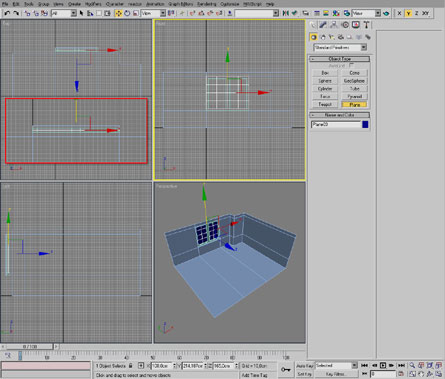445x379 pixels.
Task: Open the Modifiers menu
Action: [93, 4]
